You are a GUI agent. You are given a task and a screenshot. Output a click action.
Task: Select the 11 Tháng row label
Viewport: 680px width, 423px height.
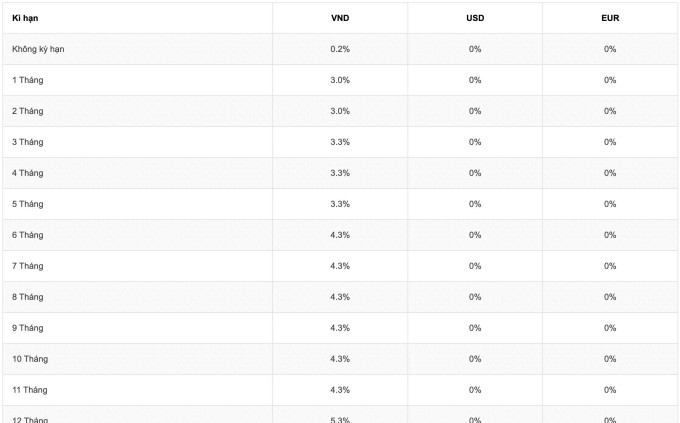point(30,390)
